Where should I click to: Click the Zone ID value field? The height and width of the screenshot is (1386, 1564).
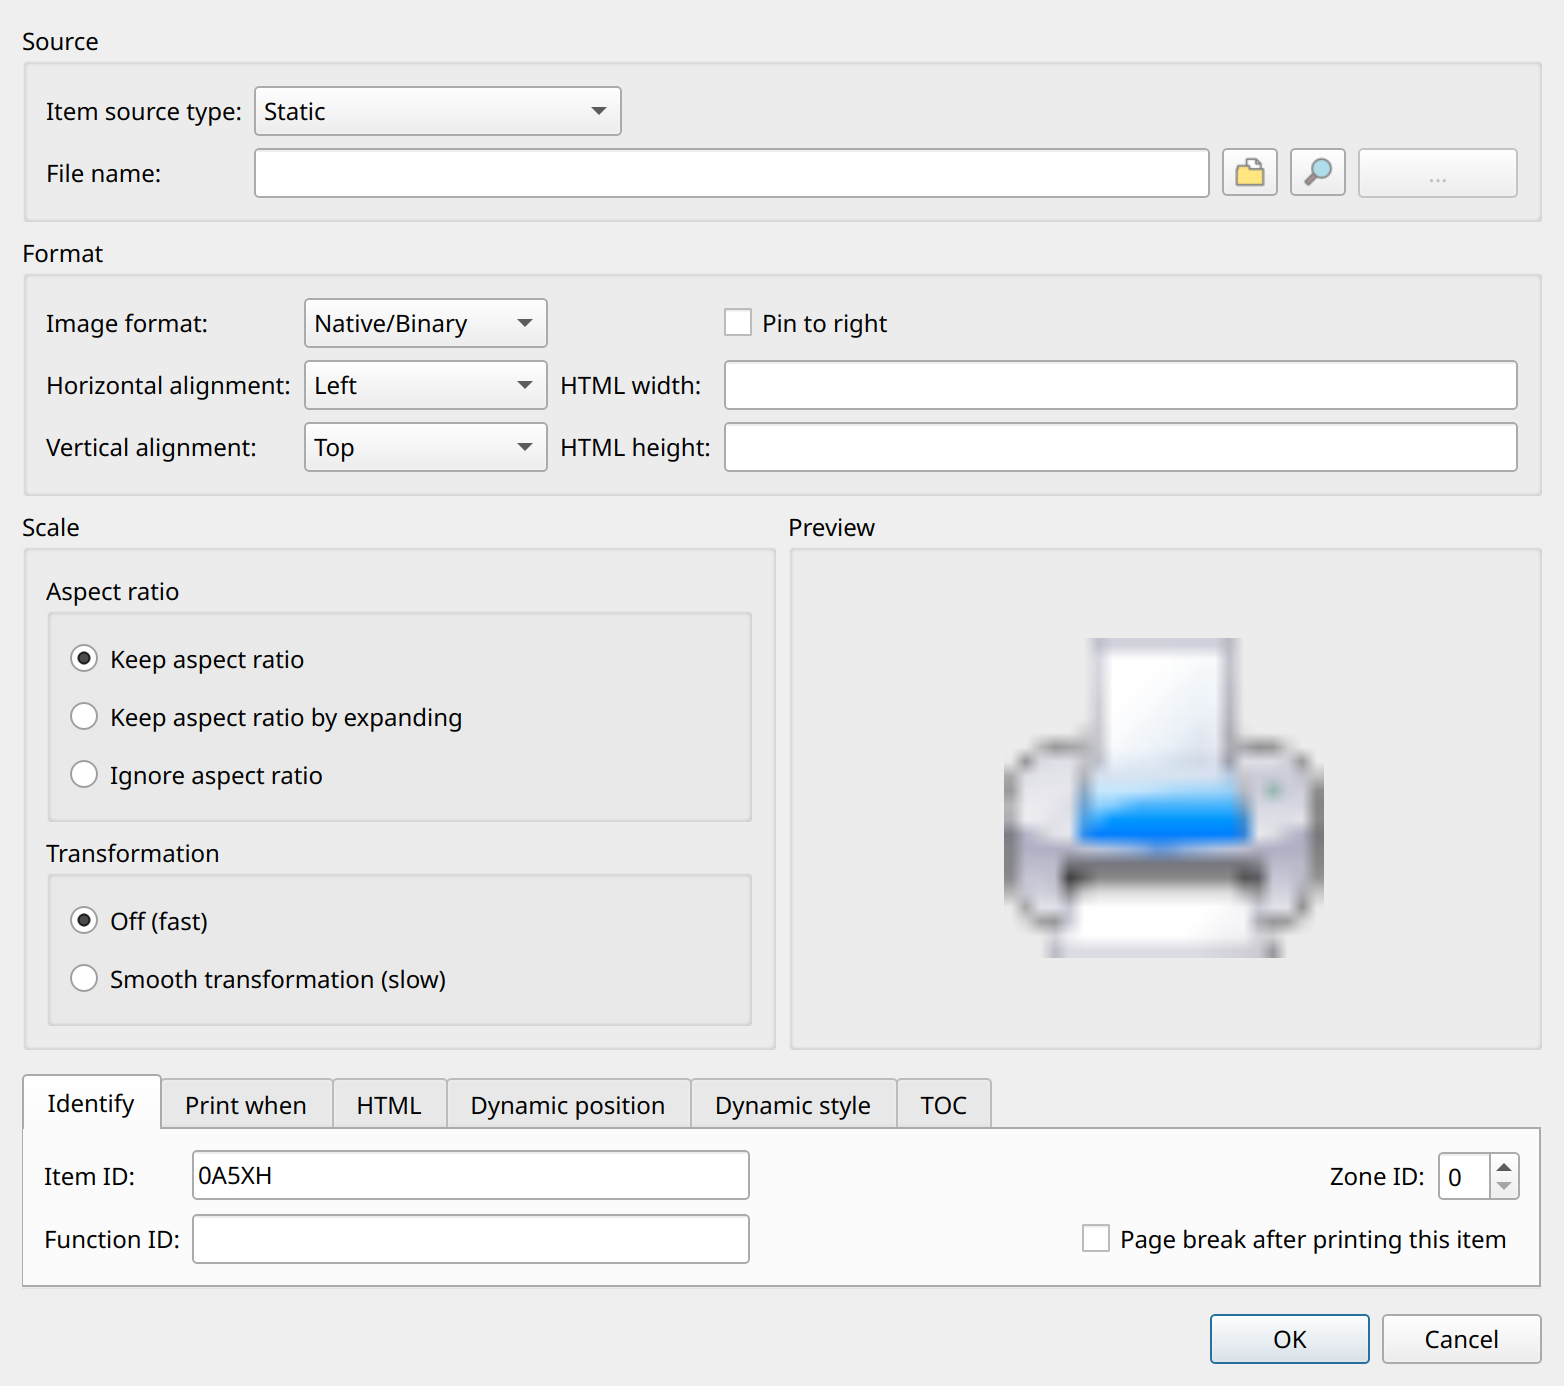(x=1465, y=1176)
